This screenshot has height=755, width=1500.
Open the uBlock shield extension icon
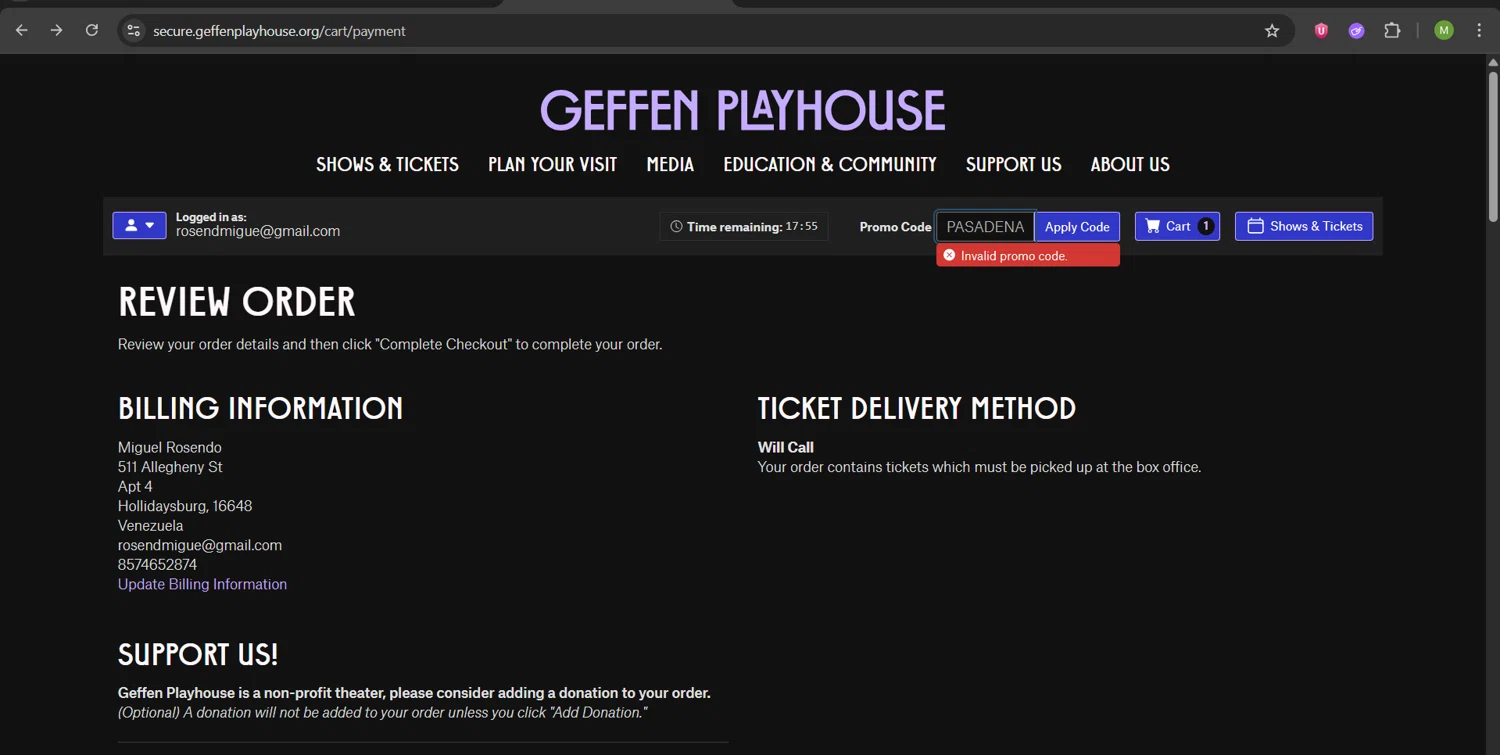click(1321, 31)
